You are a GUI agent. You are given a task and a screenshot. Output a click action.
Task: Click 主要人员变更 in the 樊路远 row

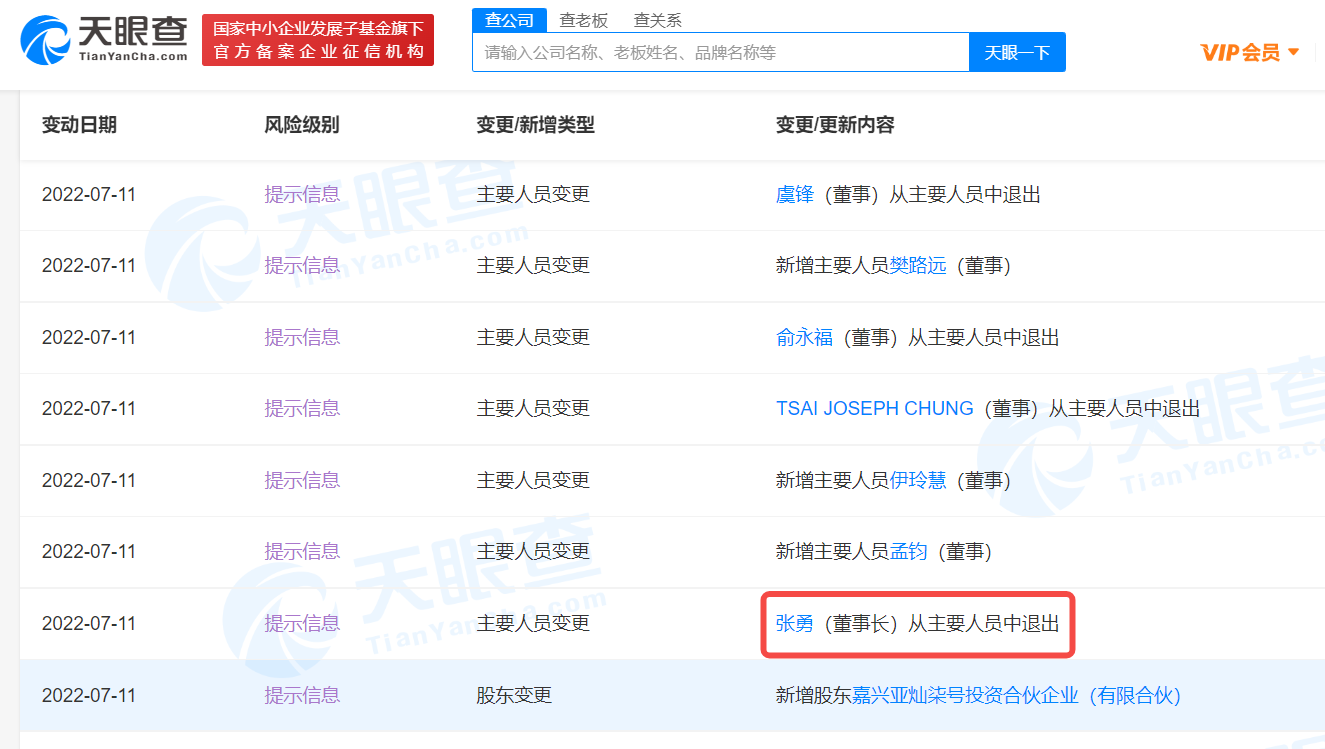[x=533, y=266]
